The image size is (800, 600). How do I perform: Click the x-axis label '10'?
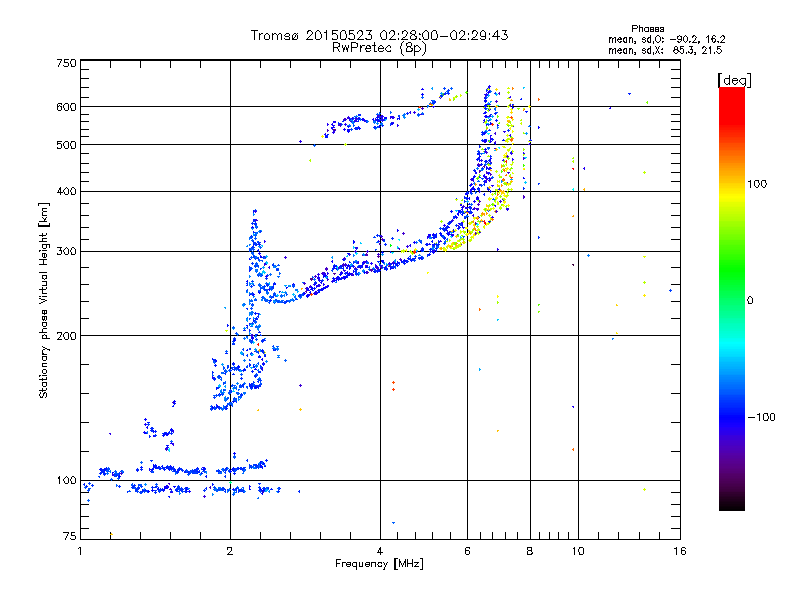[578, 551]
